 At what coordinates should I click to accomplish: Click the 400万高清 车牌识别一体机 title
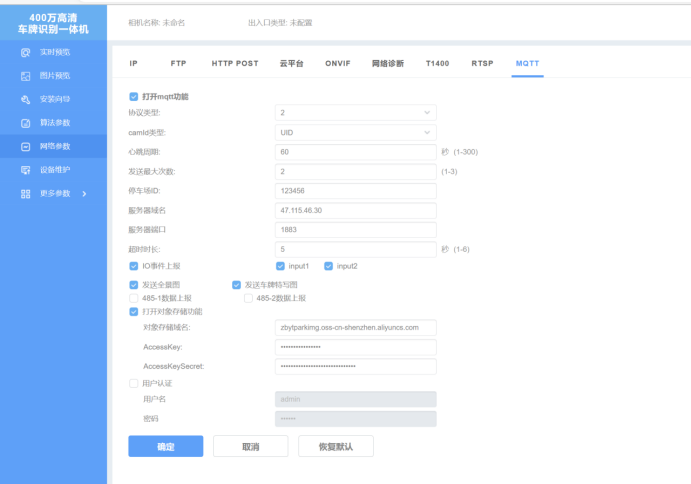(x=53, y=23)
